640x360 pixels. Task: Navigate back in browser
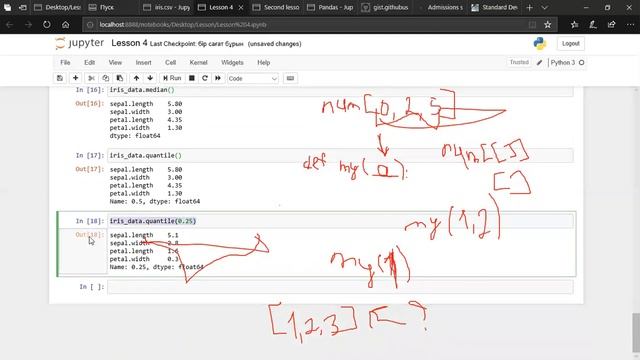pyautogui.click(x=10, y=24)
